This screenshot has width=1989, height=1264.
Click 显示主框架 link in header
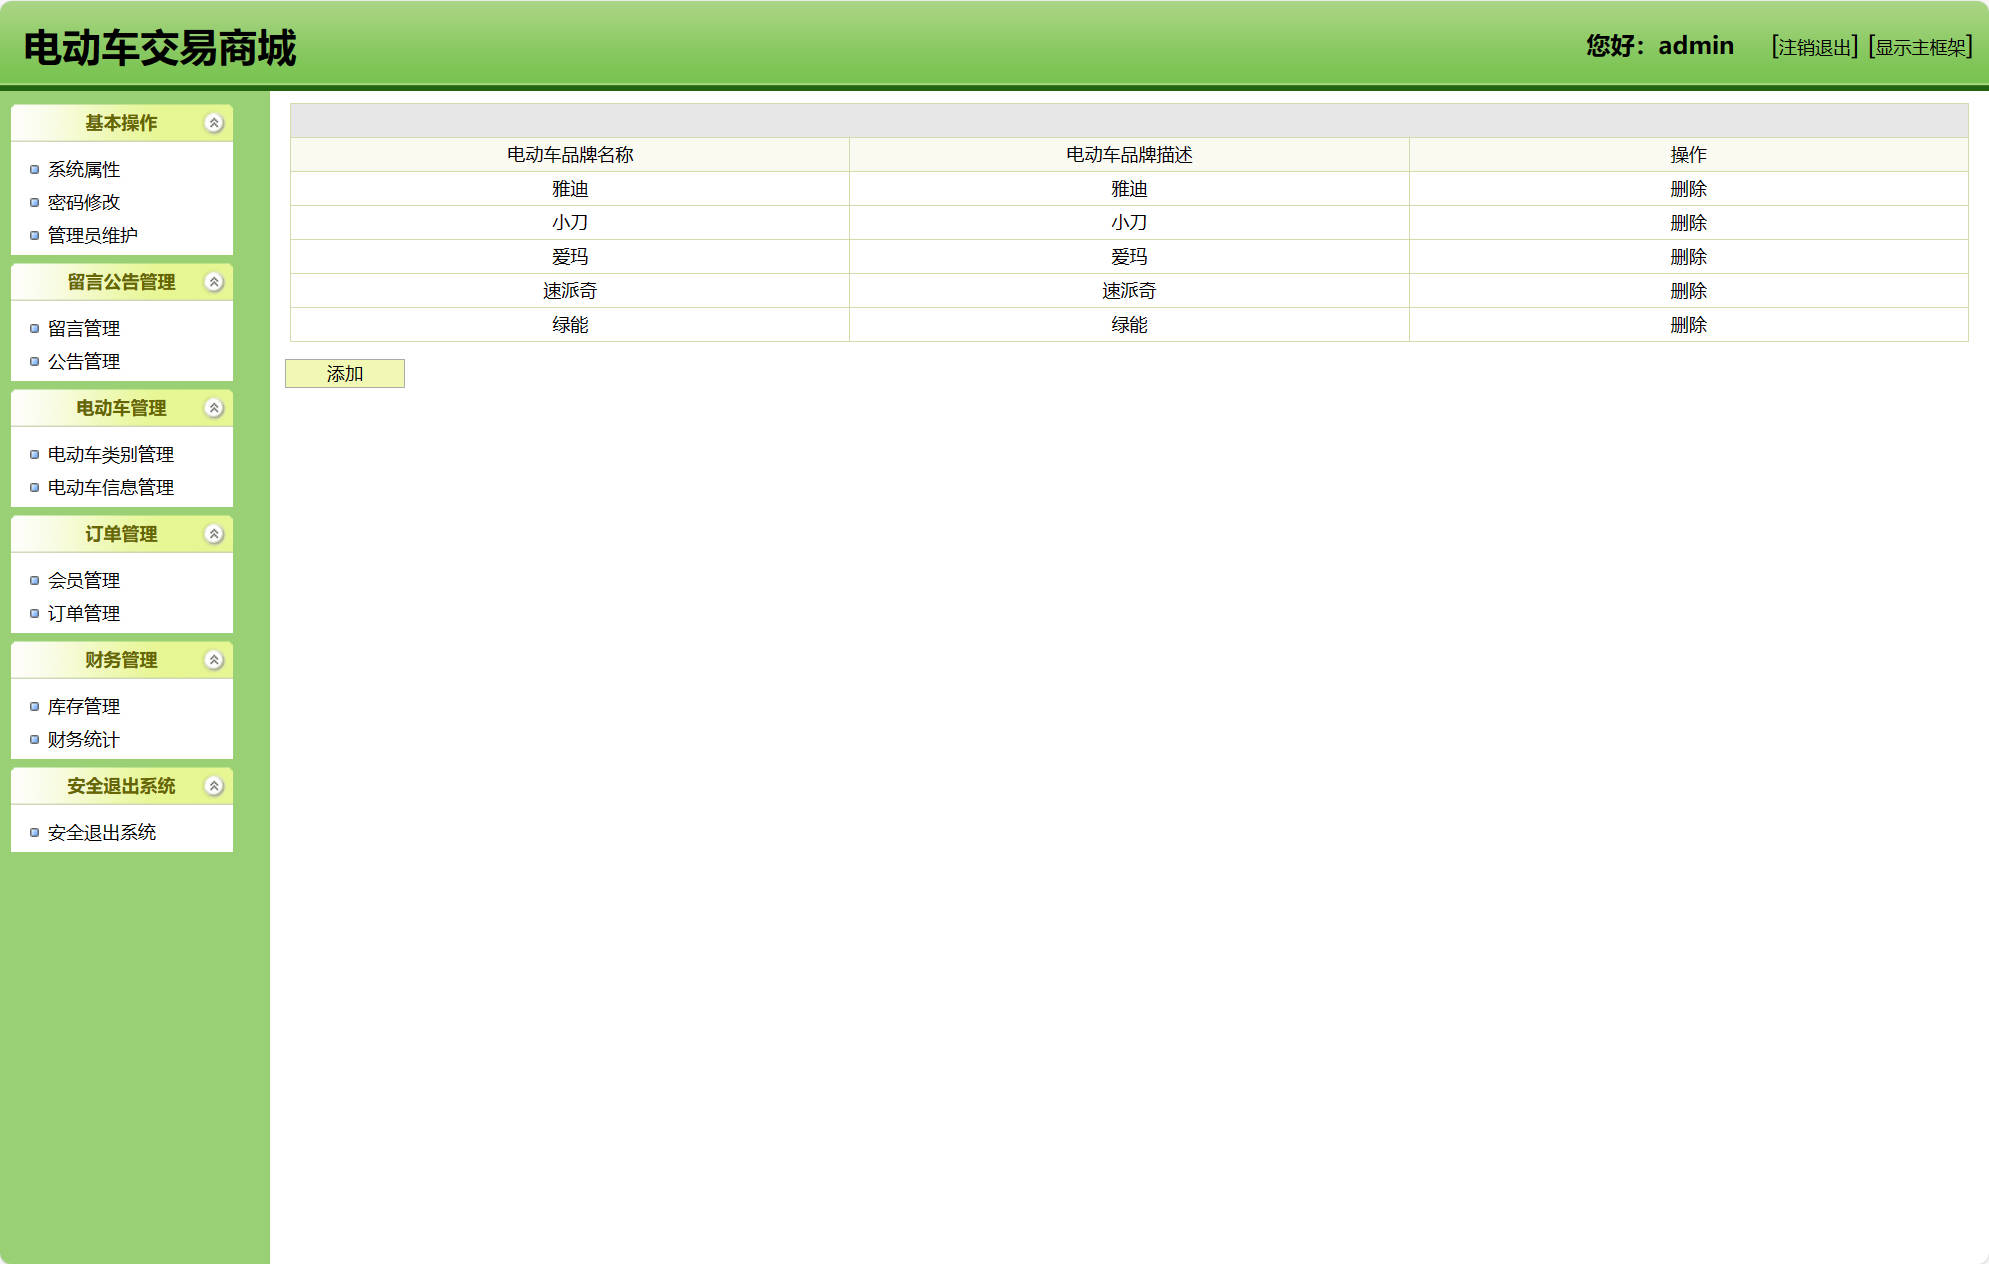click(x=1920, y=47)
